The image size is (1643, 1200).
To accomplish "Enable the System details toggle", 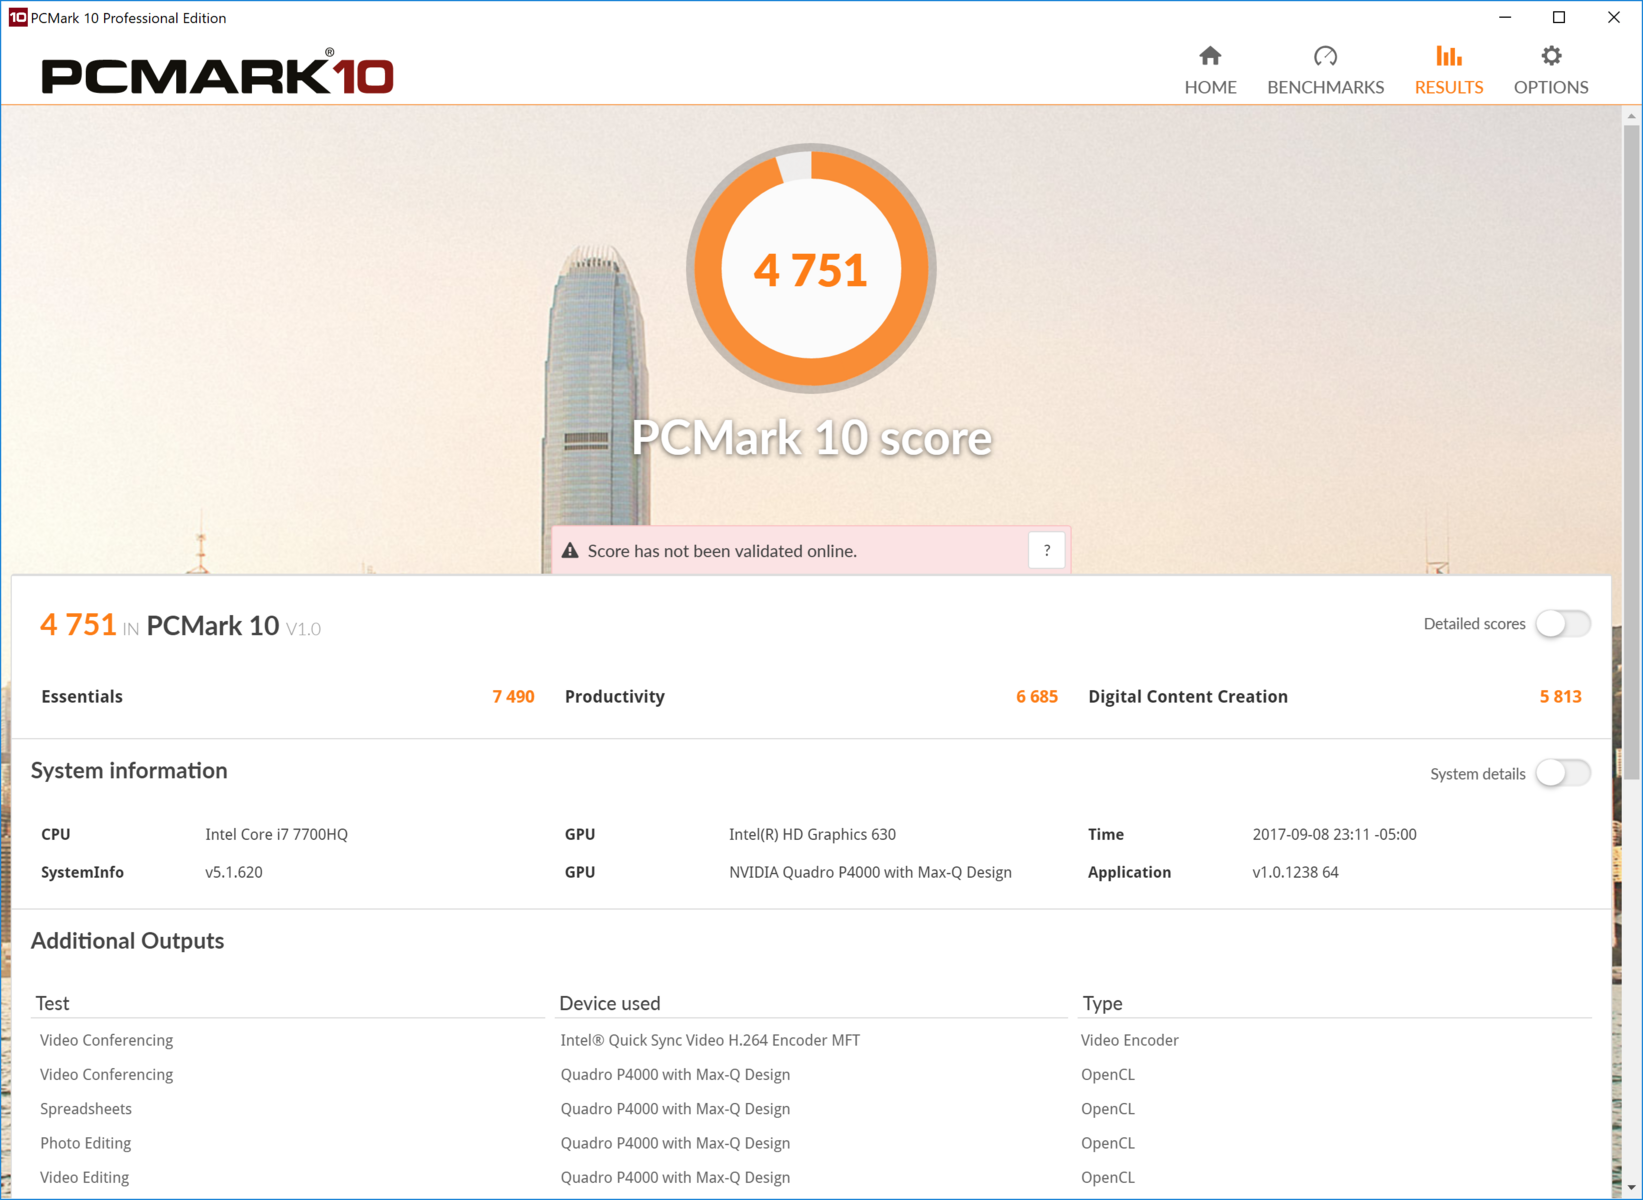I will (x=1563, y=773).
